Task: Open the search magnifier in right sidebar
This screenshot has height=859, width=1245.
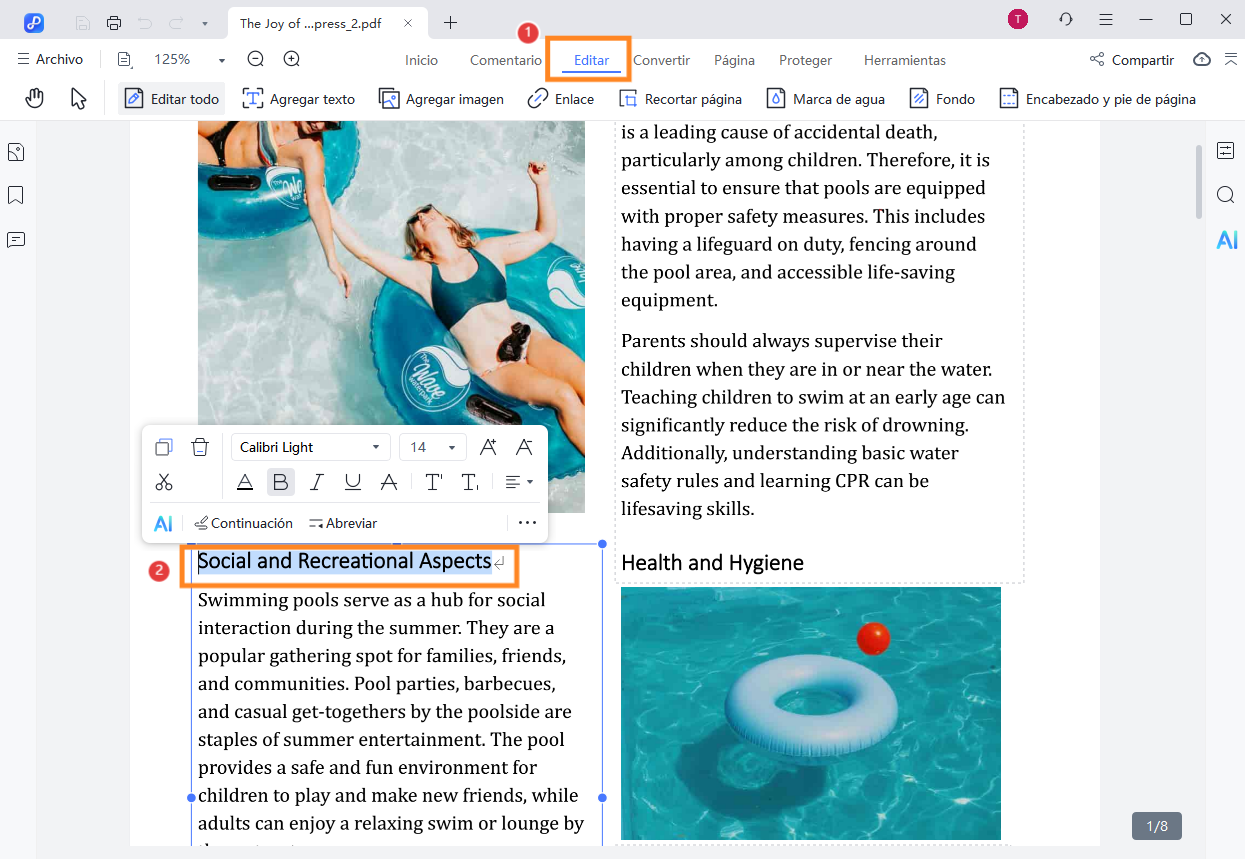Action: coord(1225,195)
